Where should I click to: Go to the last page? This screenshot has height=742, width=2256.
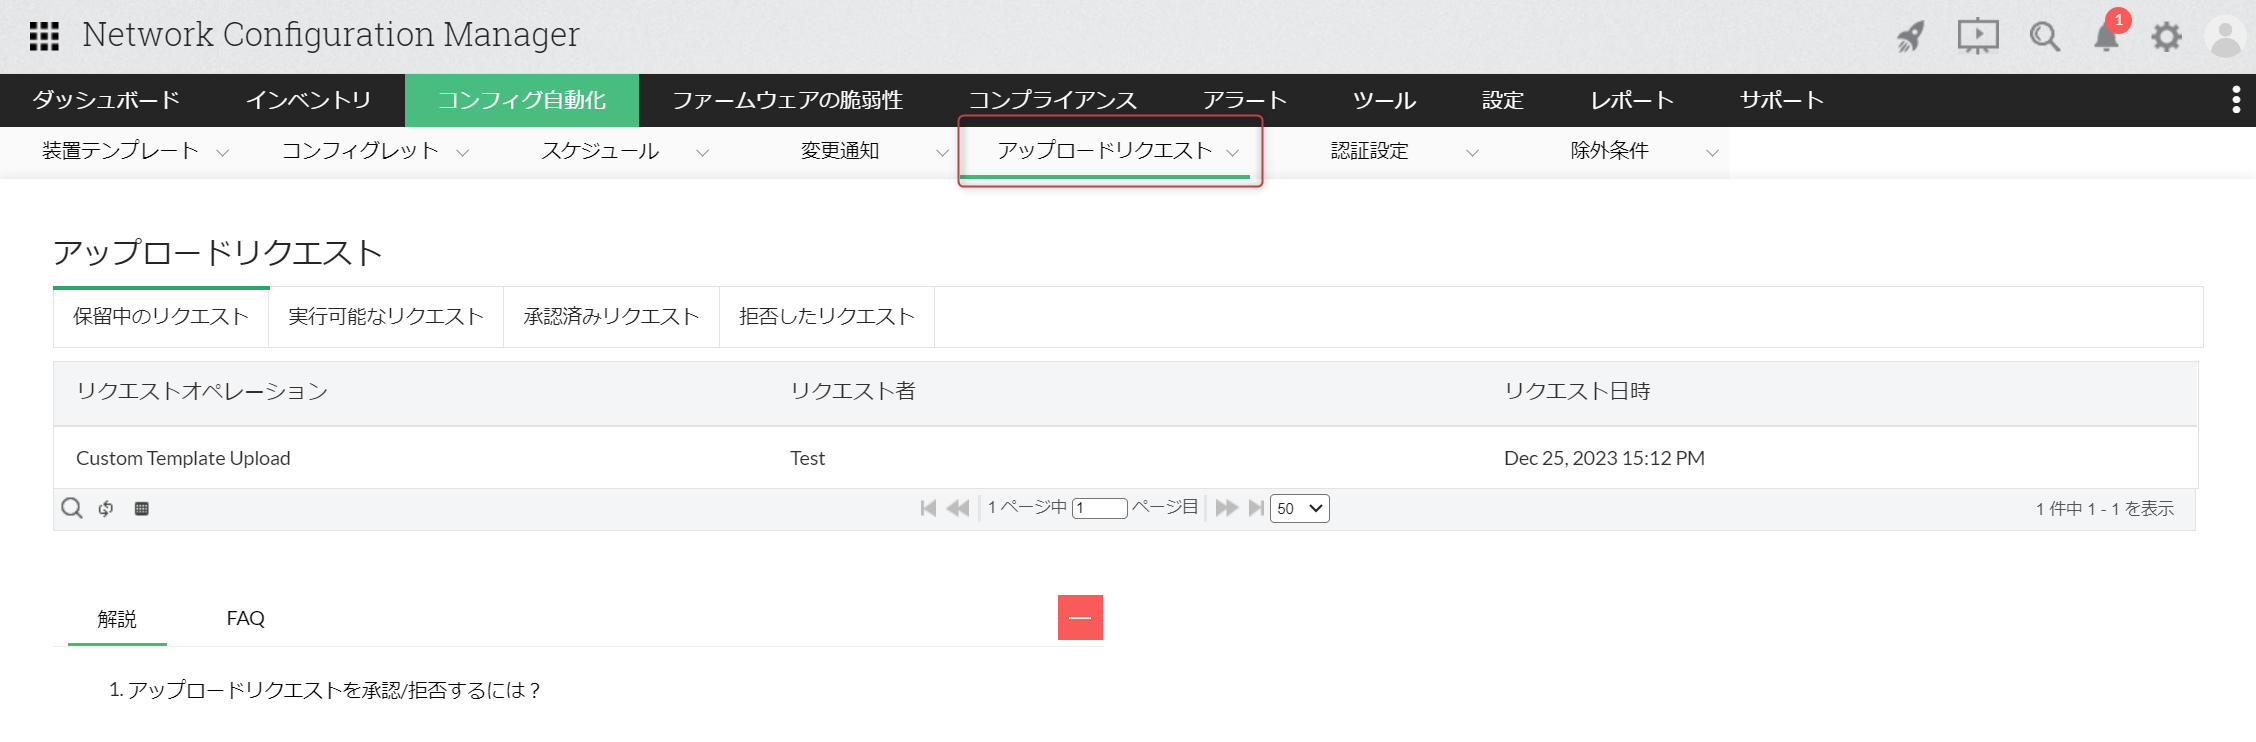(x=1256, y=508)
